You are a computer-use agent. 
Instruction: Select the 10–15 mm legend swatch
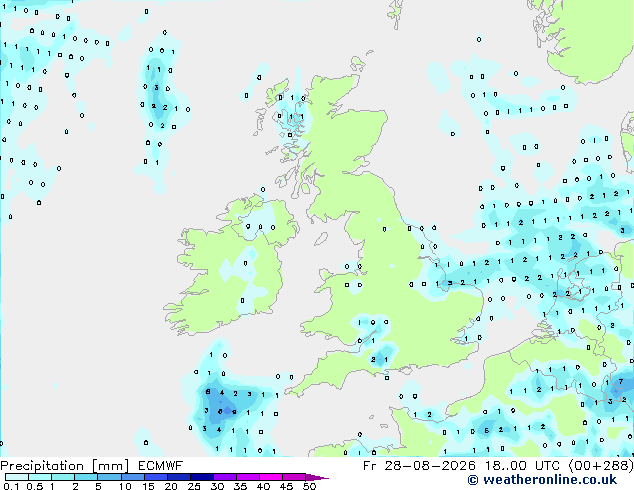tap(132, 477)
